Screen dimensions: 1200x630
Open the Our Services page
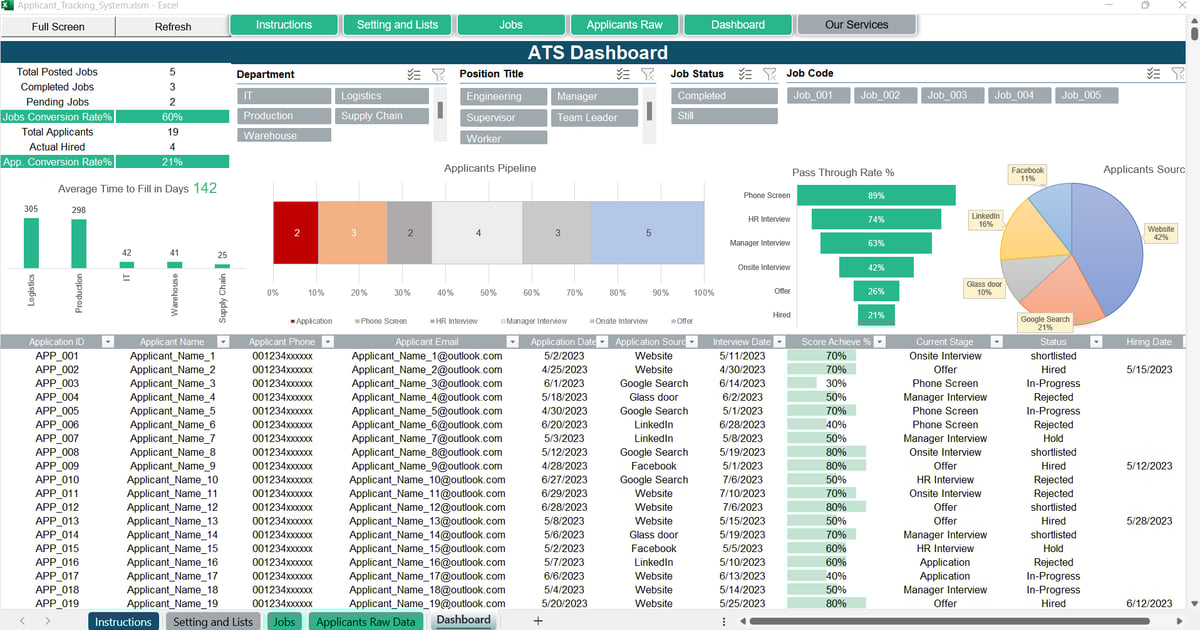[857, 26]
